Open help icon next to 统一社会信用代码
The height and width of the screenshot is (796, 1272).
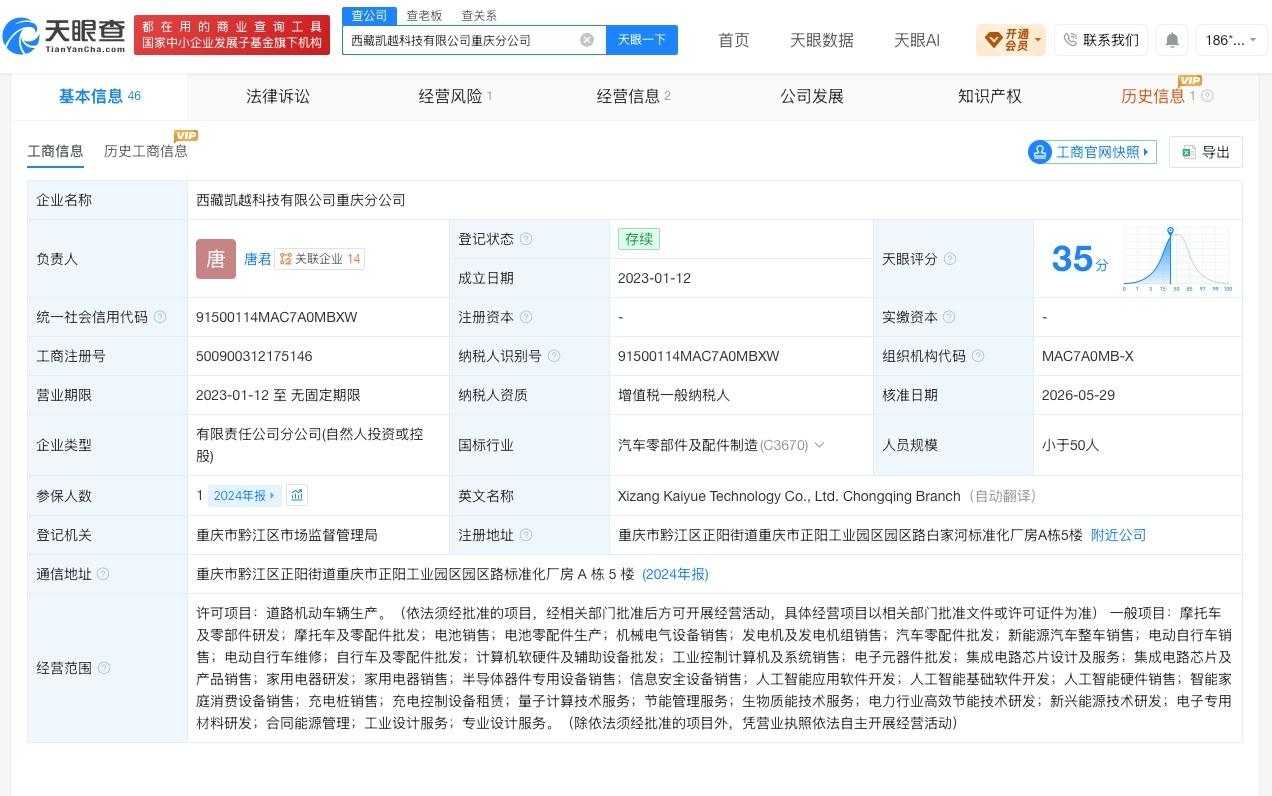[160, 317]
